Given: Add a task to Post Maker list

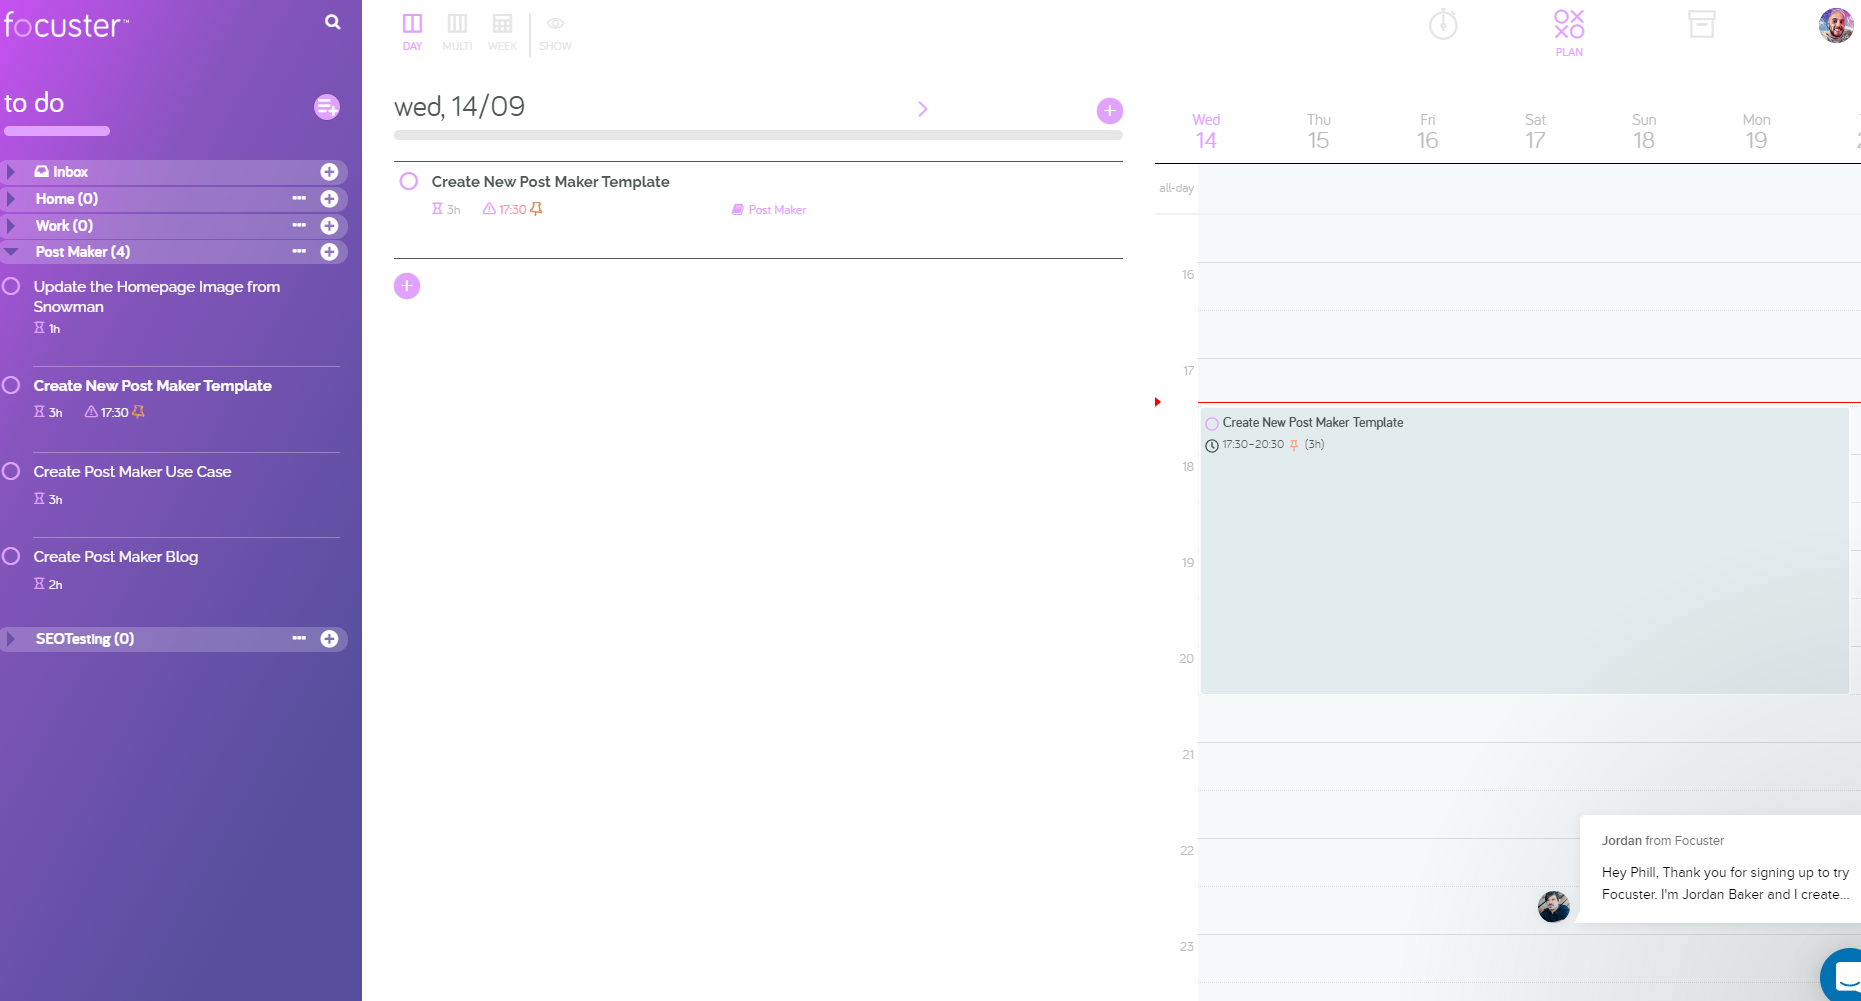Looking at the screenshot, I should point(329,252).
